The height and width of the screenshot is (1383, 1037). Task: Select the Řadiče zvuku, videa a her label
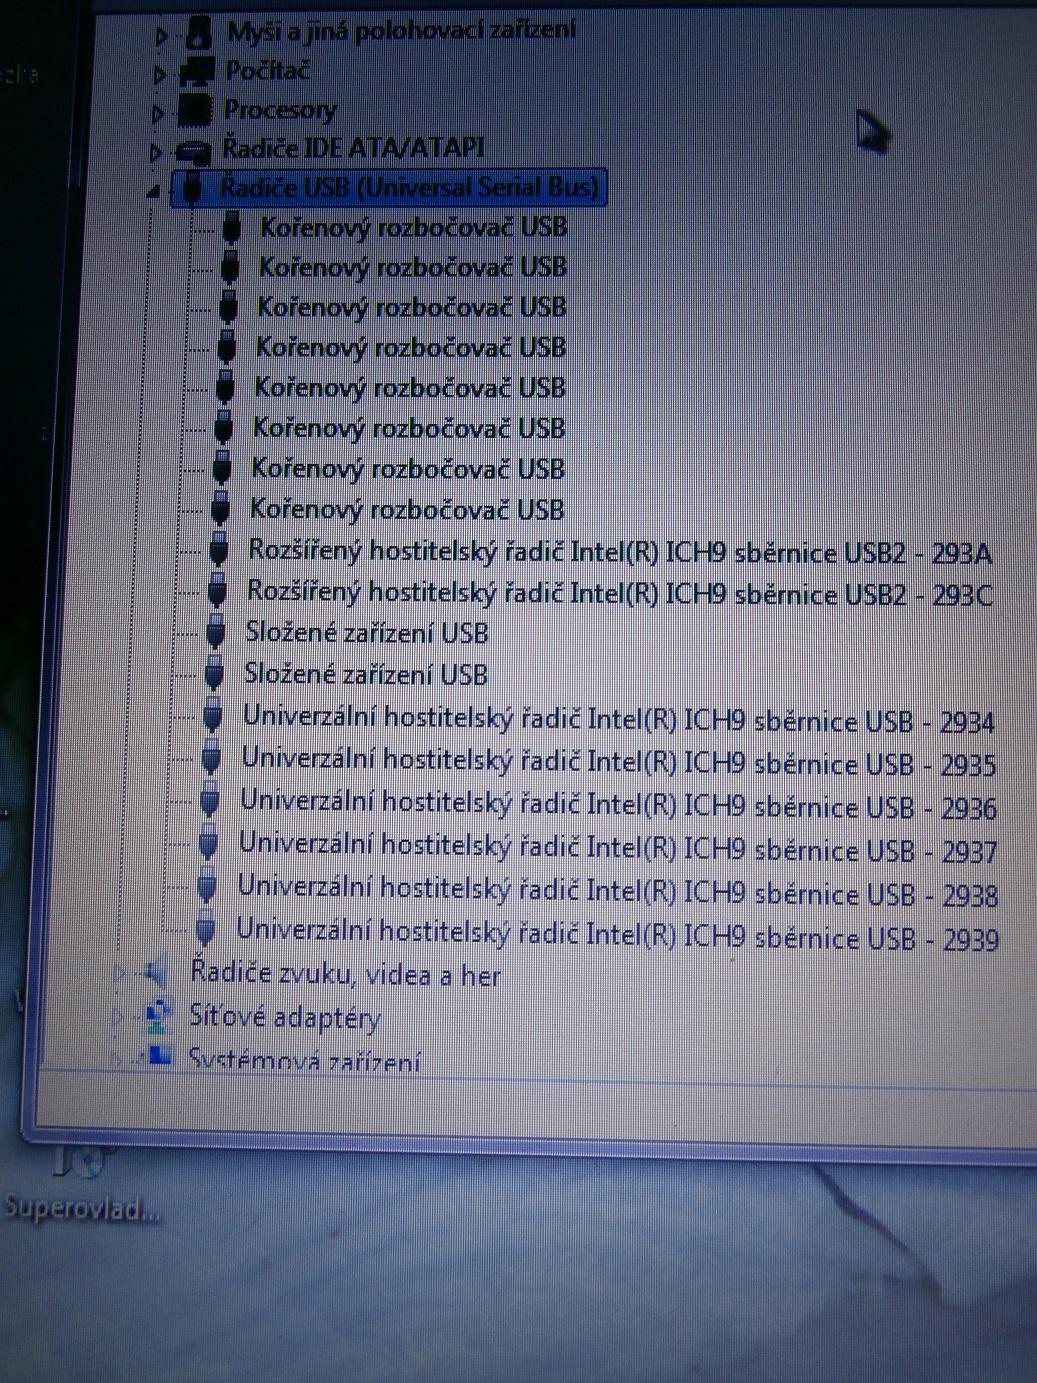click(x=345, y=973)
